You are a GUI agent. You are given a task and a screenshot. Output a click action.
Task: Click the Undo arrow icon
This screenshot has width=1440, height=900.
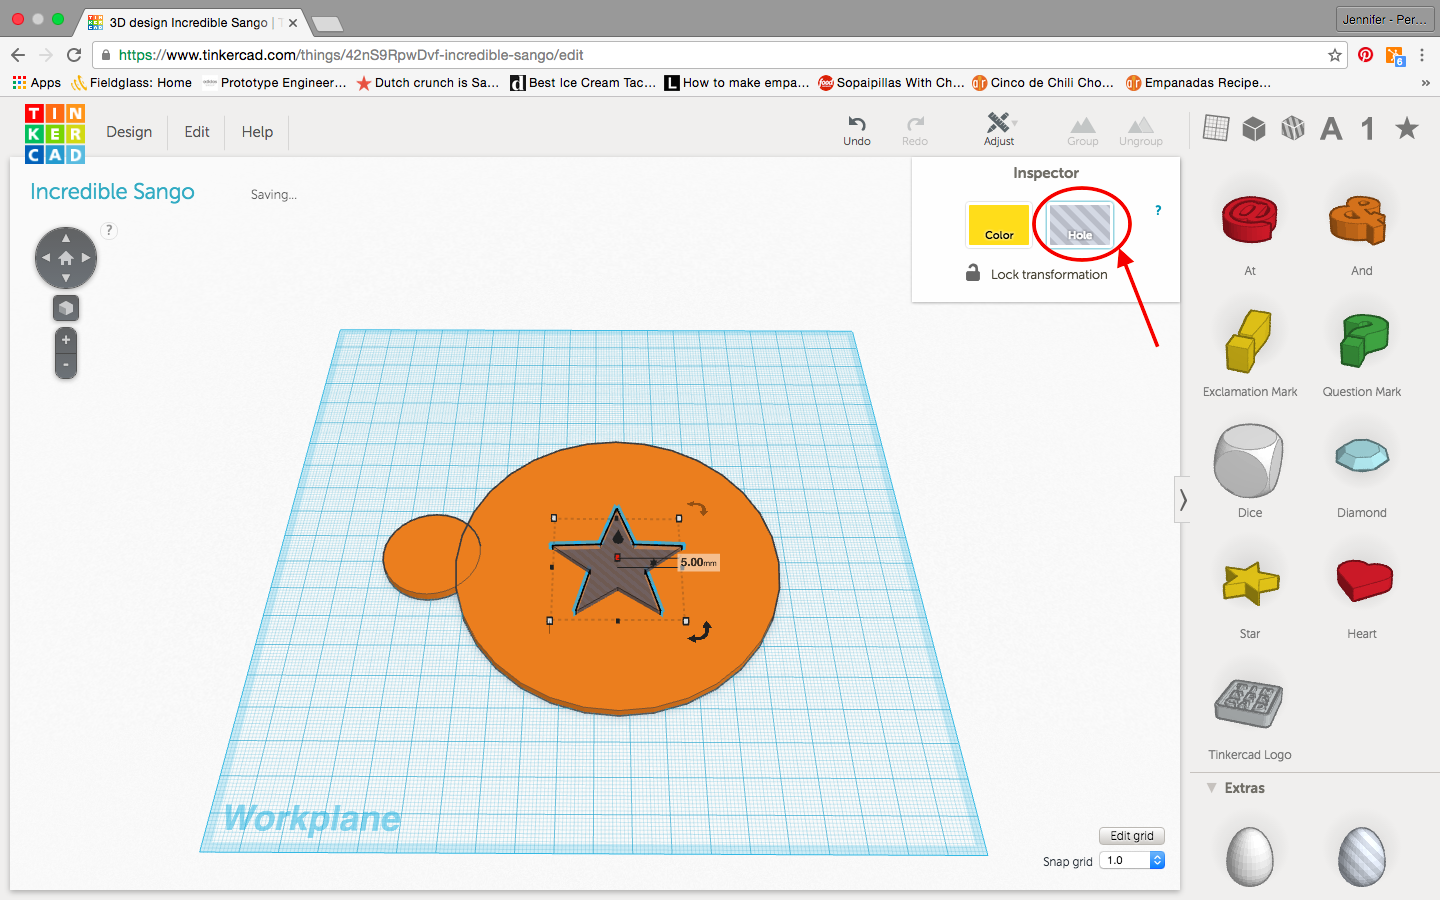(x=857, y=123)
